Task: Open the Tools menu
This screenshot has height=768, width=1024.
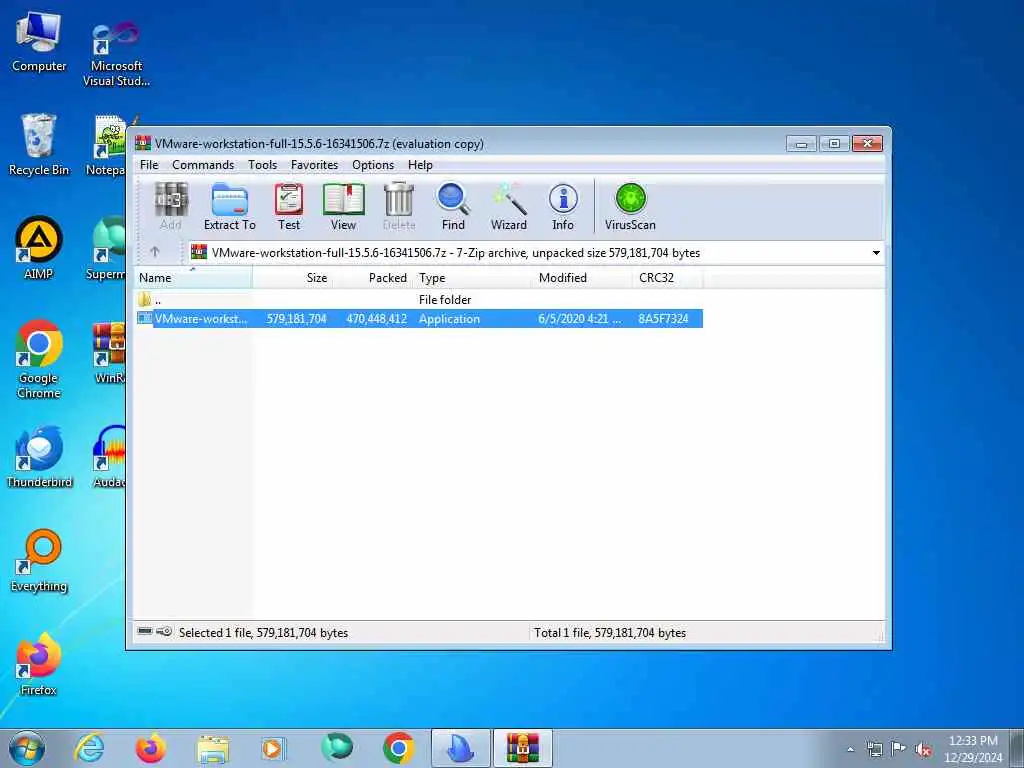Action: [x=263, y=165]
